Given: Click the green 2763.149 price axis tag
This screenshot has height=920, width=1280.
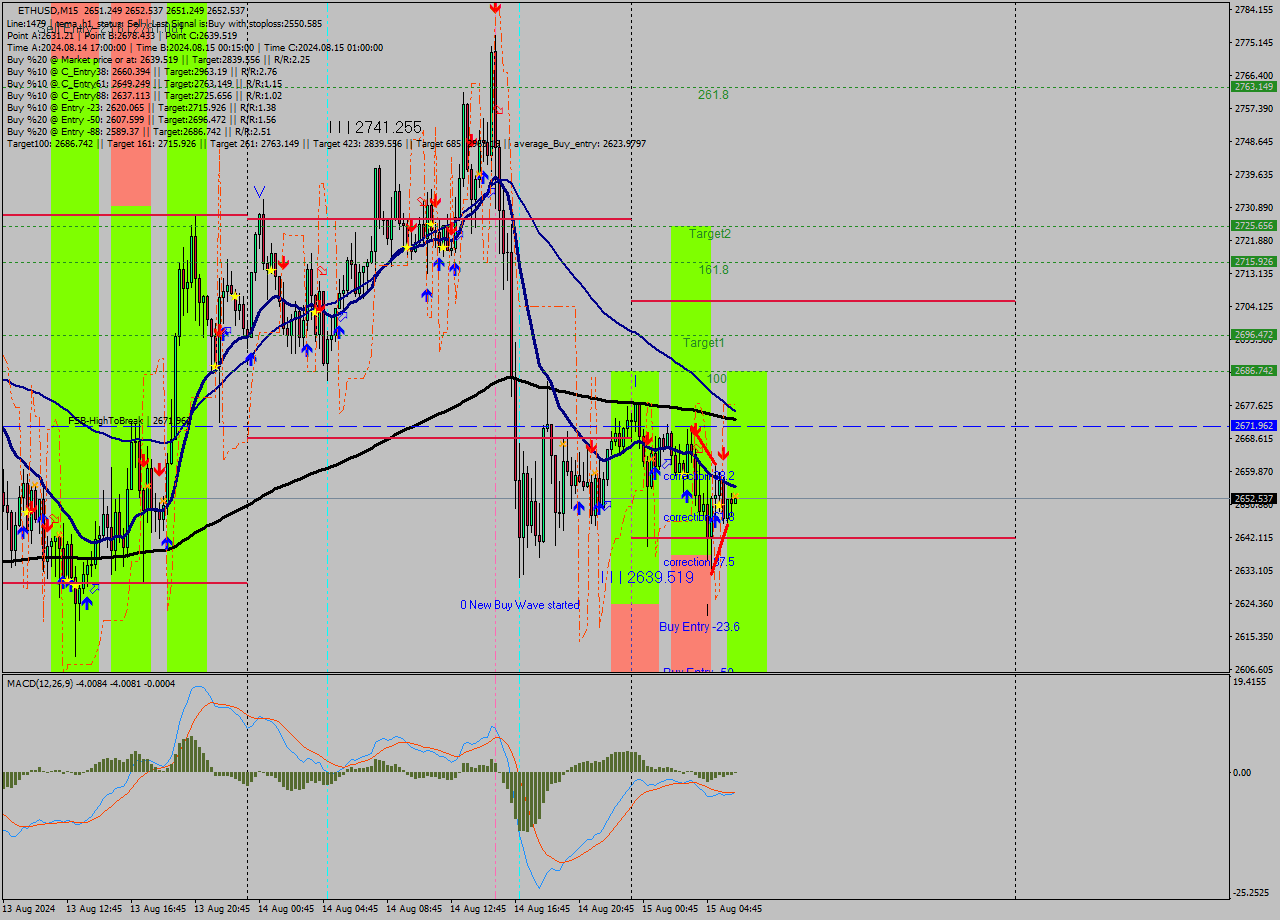Looking at the screenshot, I should click(x=1253, y=87).
